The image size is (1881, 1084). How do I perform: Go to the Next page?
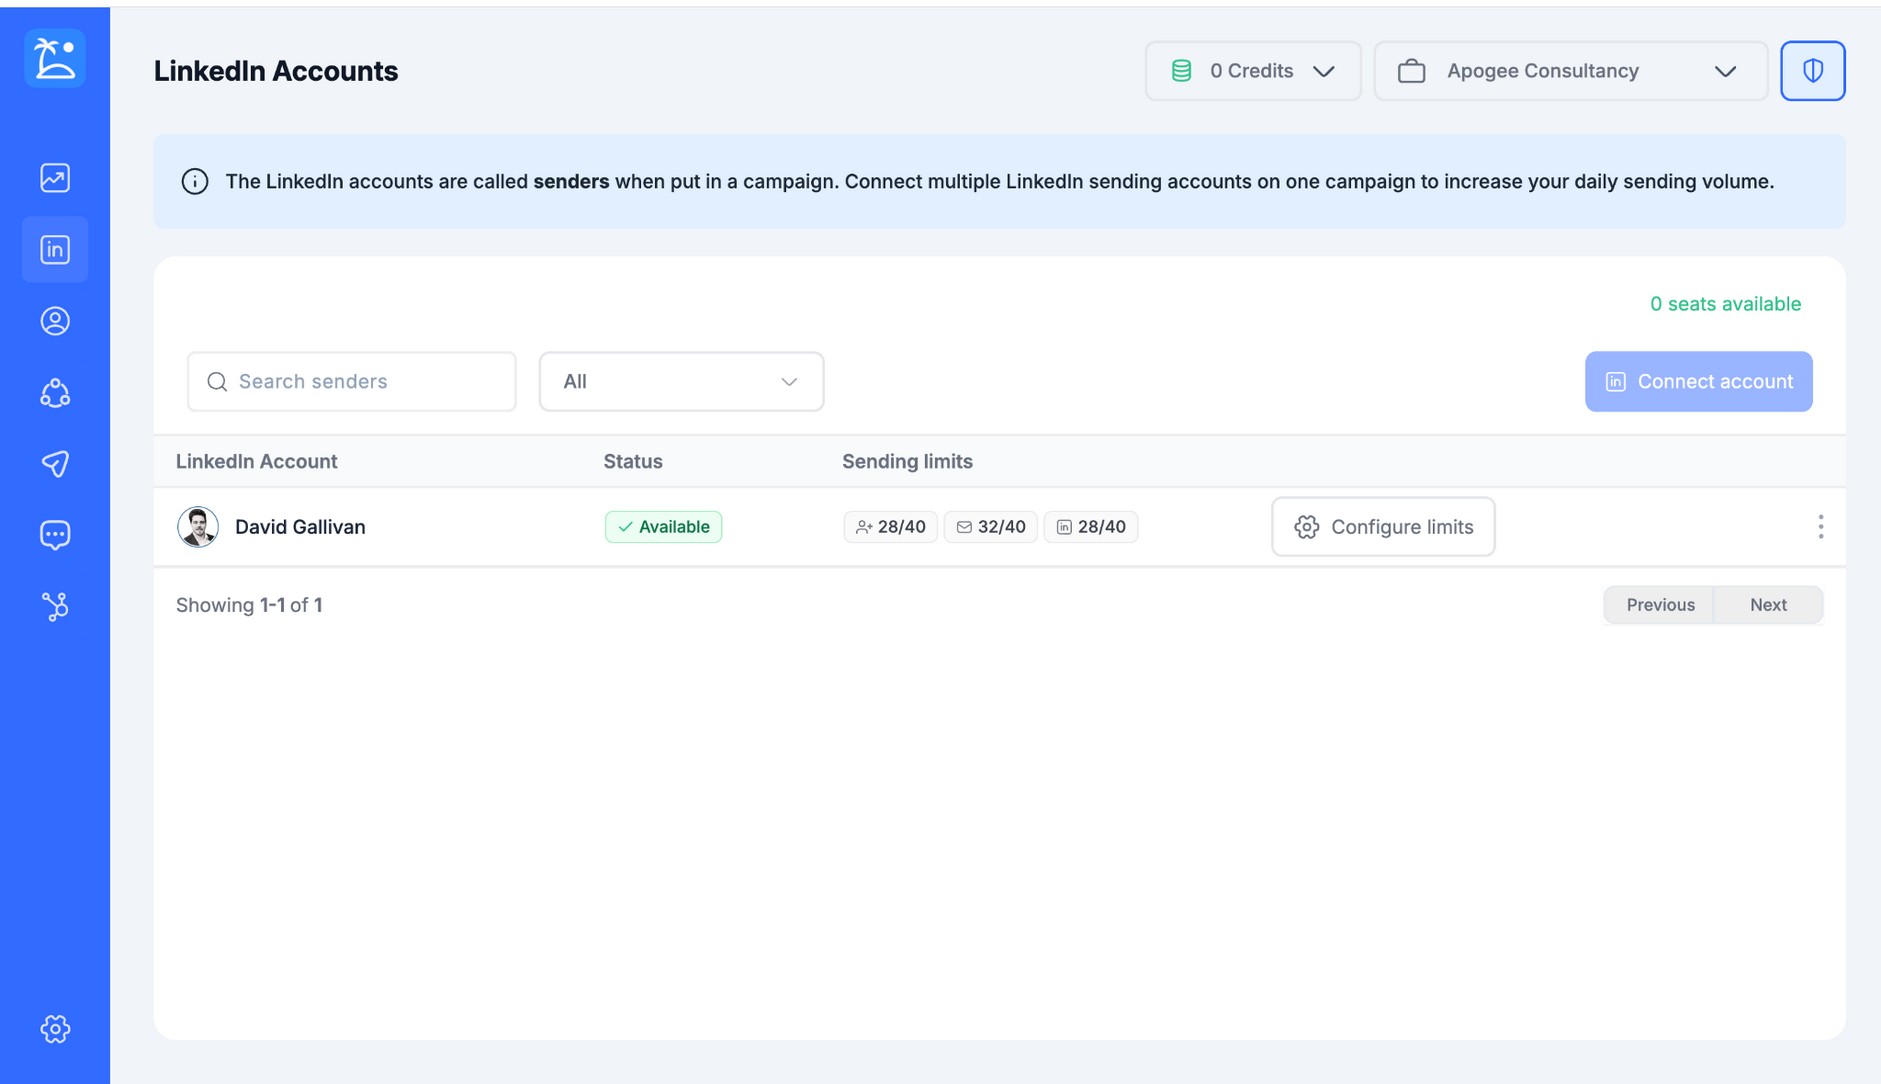pyautogui.click(x=1768, y=605)
